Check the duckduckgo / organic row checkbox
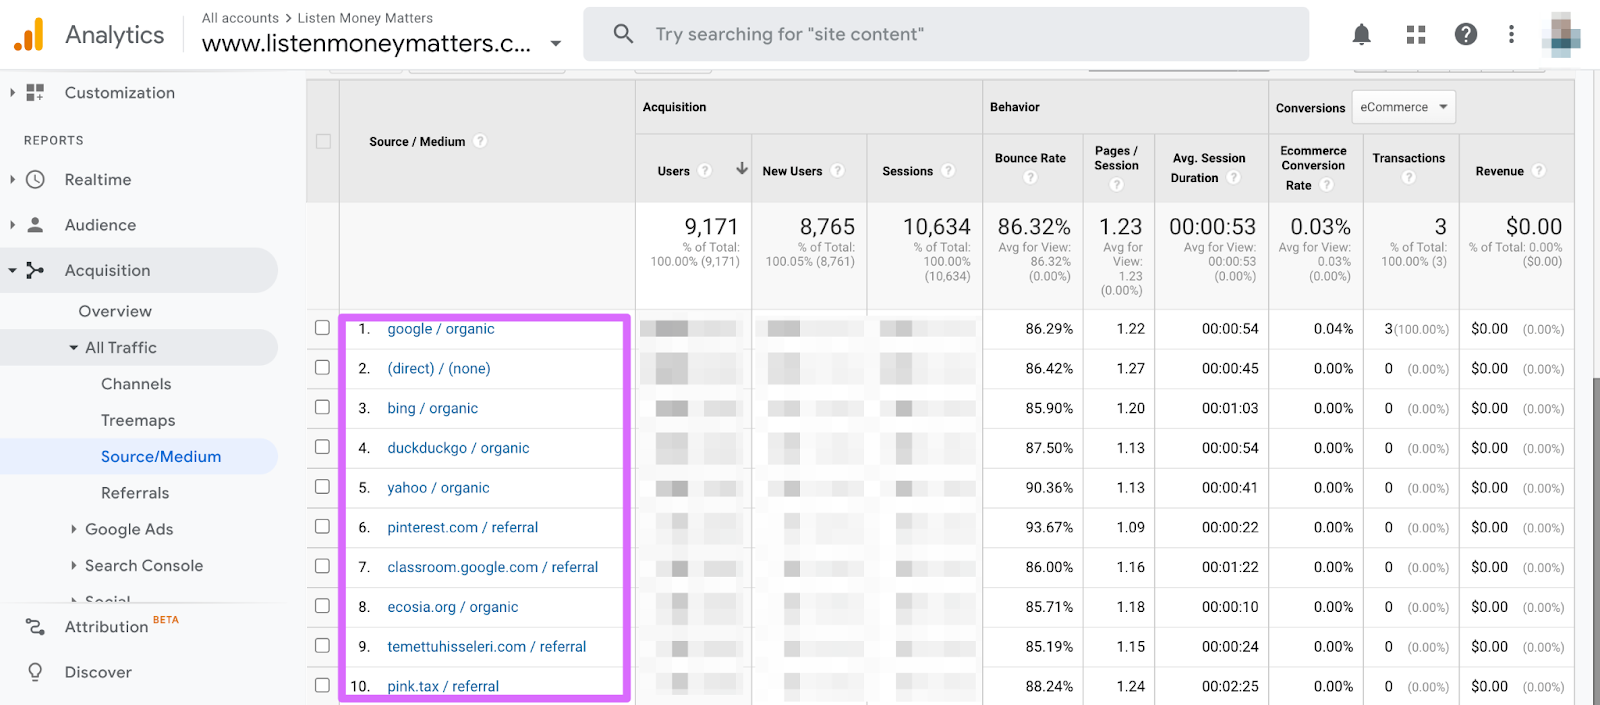Image resolution: width=1600 pixels, height=705 pixels. pyautogui.click(x=322, y=447)
